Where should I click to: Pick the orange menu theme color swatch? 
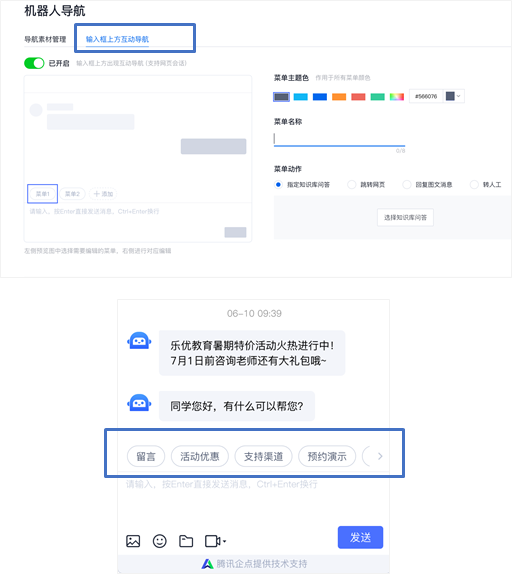[339, 97]
